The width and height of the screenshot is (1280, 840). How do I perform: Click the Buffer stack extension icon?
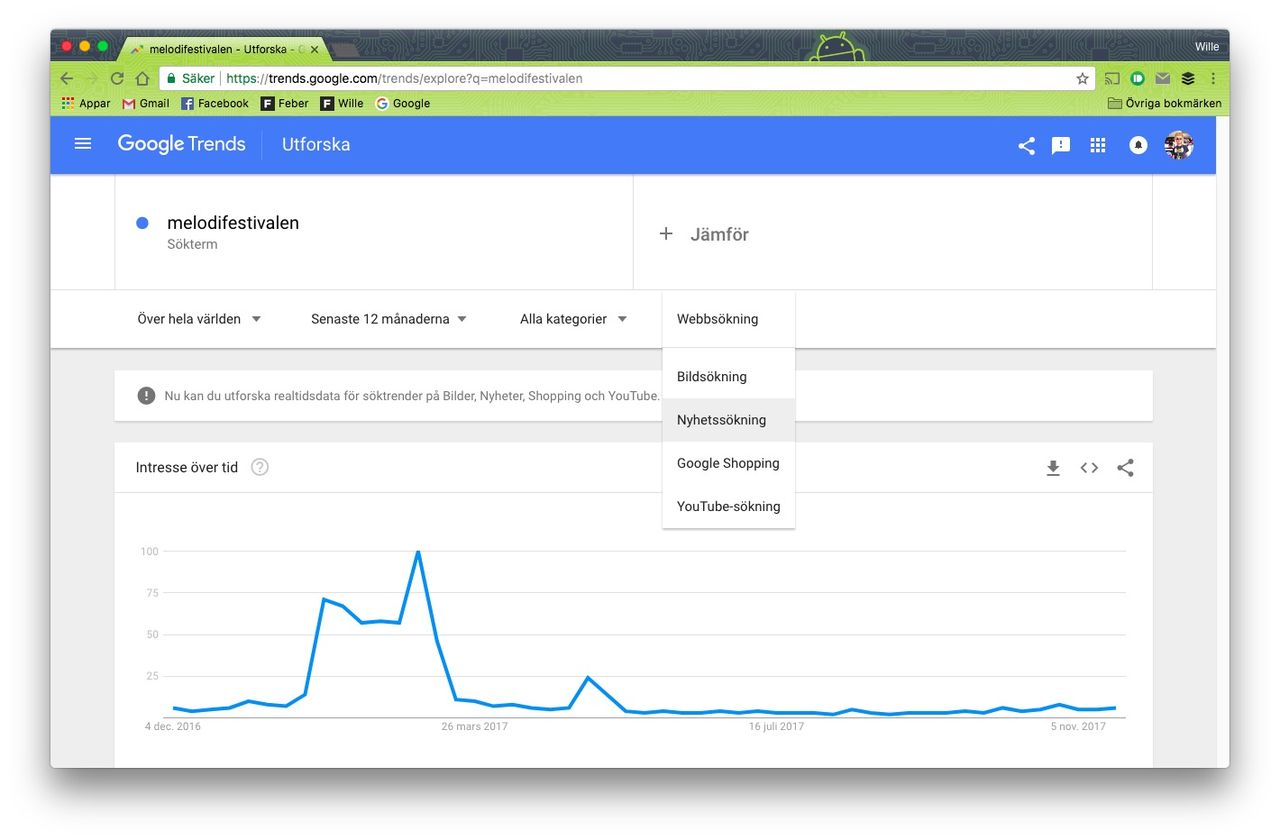click(1188, 78)
